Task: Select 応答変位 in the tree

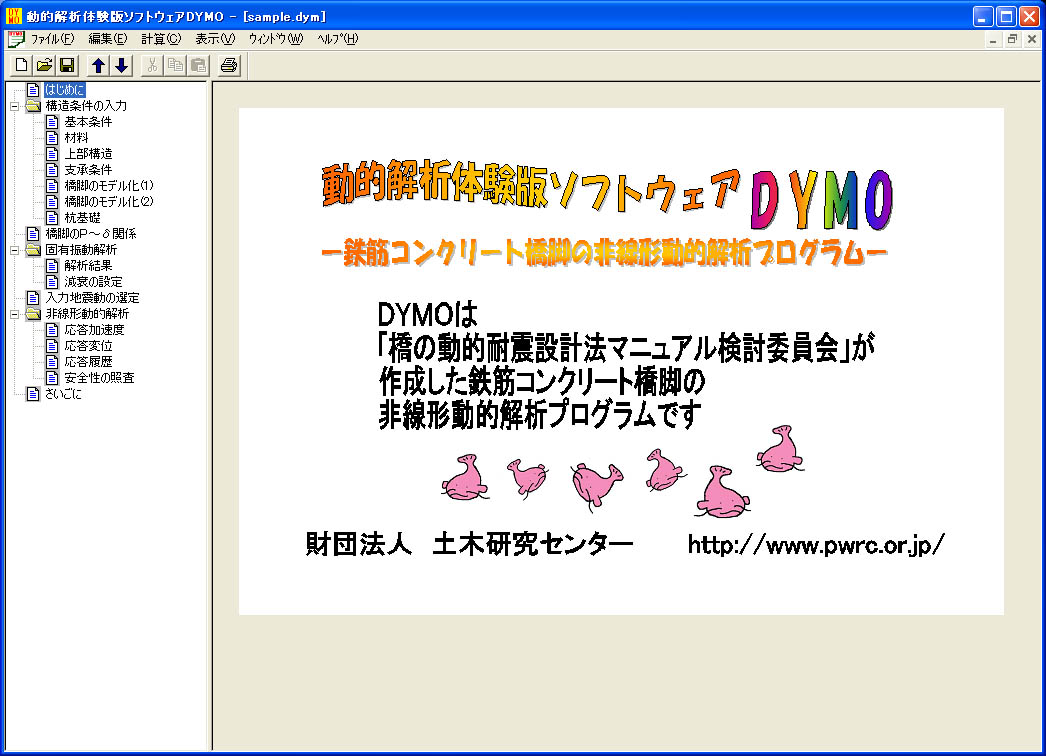Action: pos(88,346)
